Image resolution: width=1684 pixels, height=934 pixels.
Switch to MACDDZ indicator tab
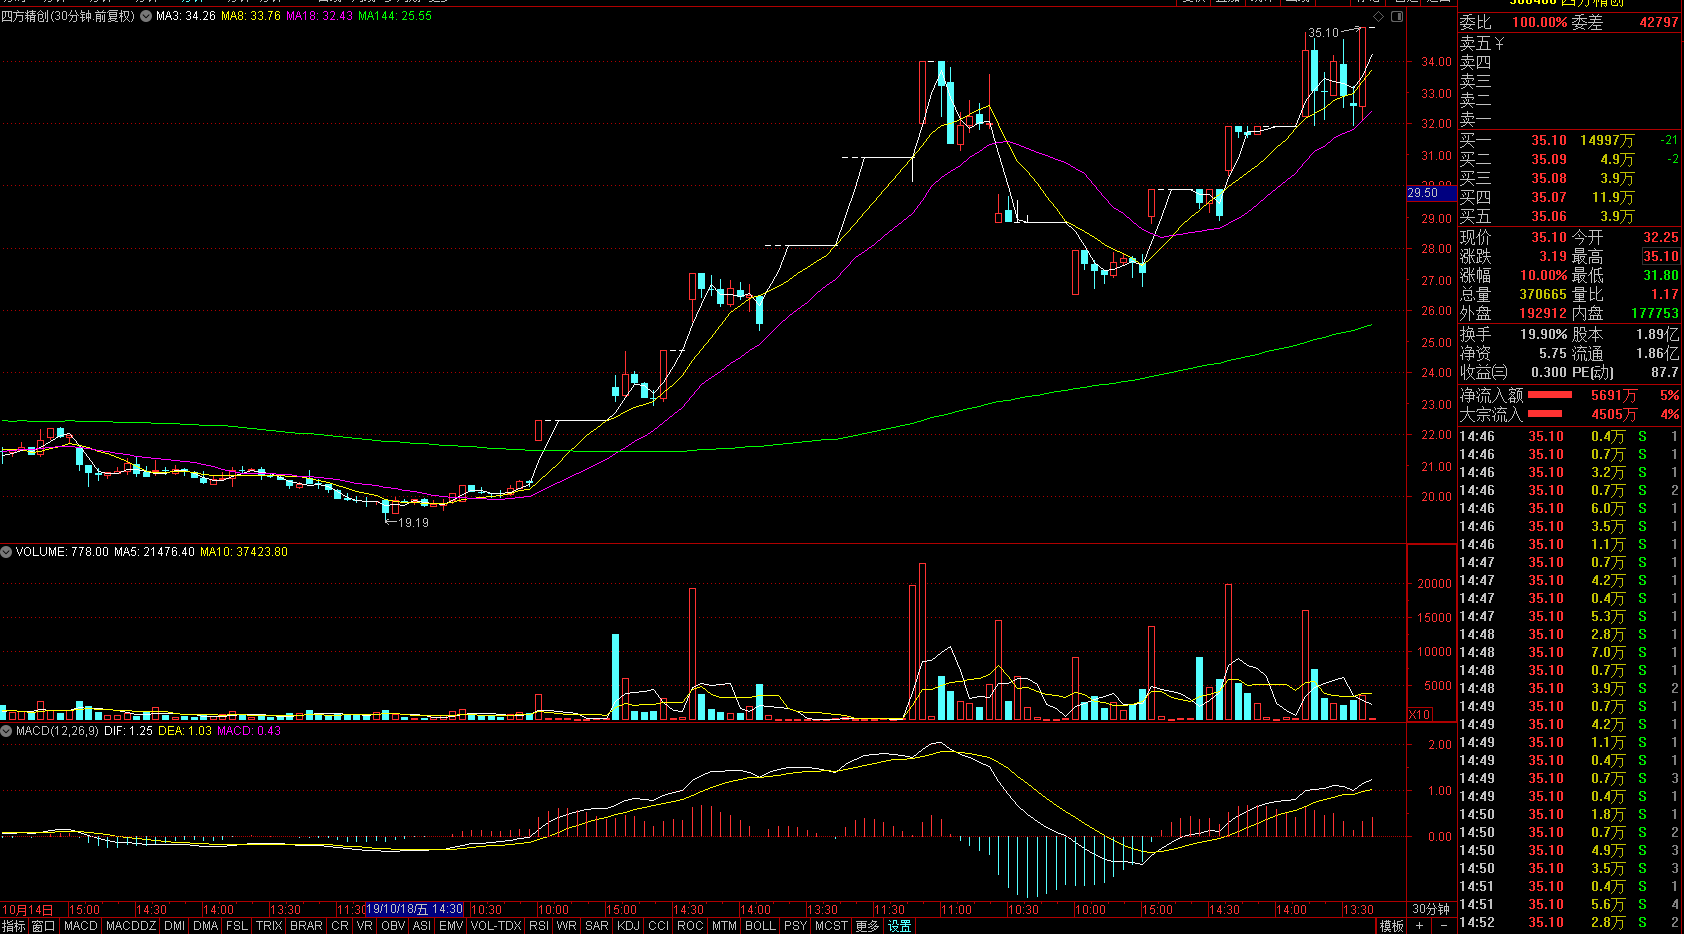coord(131,926)
